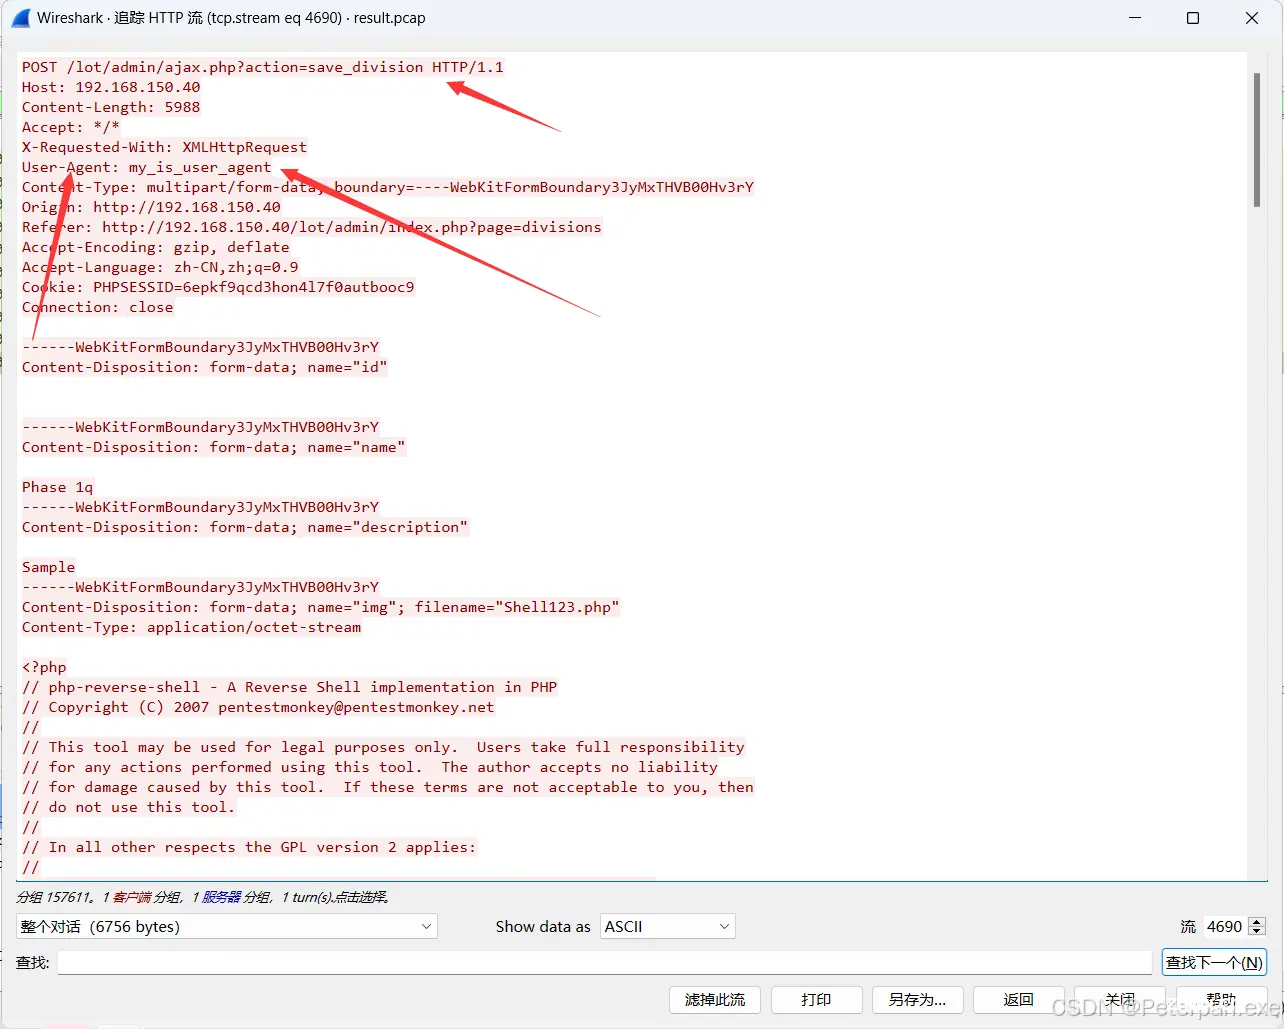Click the Accept-Encoding: gzip, deflate line
The width and height of the screenshot is (1284, 1029).
click(155, 247)
